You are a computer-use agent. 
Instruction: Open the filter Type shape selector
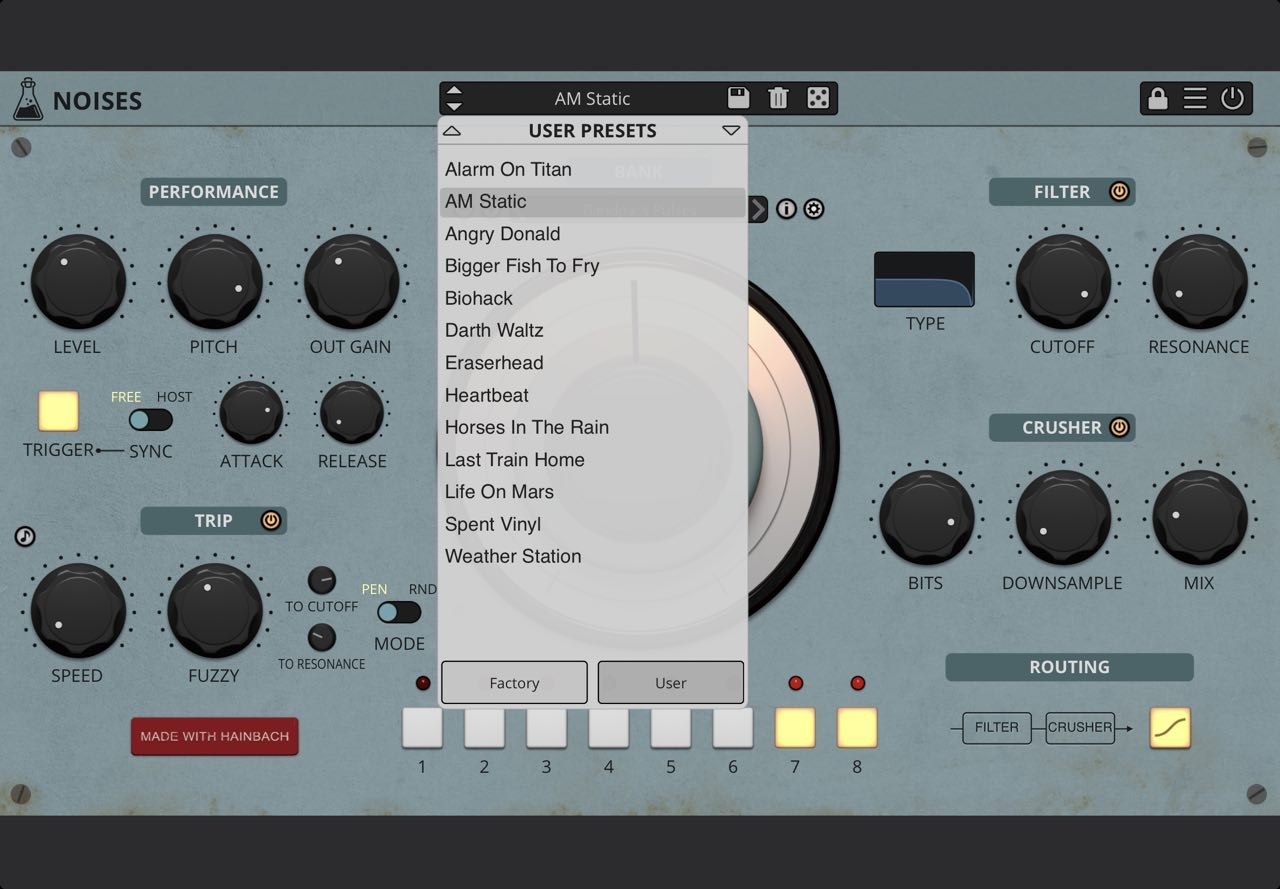click(924, 279)
